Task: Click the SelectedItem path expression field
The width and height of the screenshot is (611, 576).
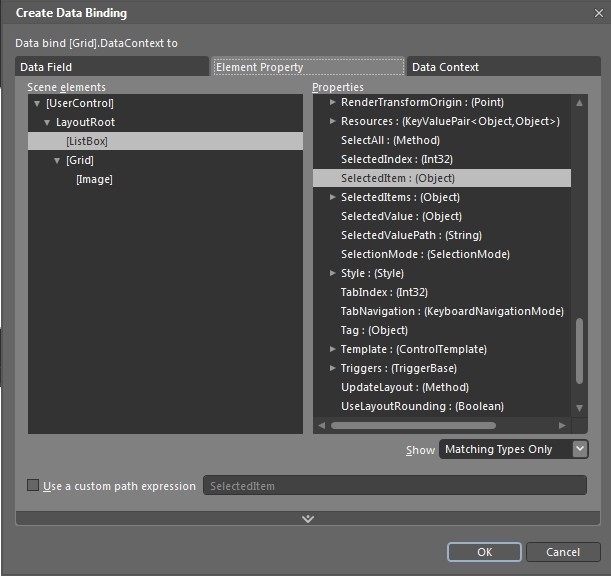Action: 395,485
